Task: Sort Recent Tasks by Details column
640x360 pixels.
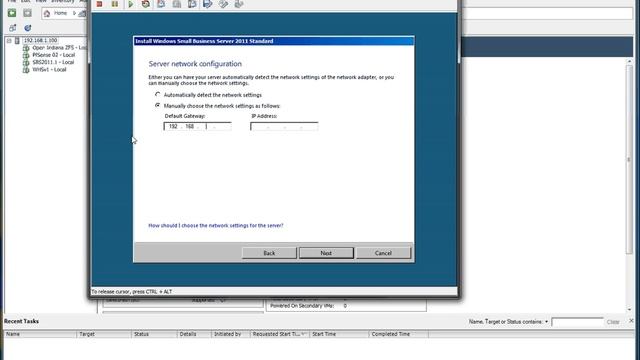Action: click(x=194, y=334)
